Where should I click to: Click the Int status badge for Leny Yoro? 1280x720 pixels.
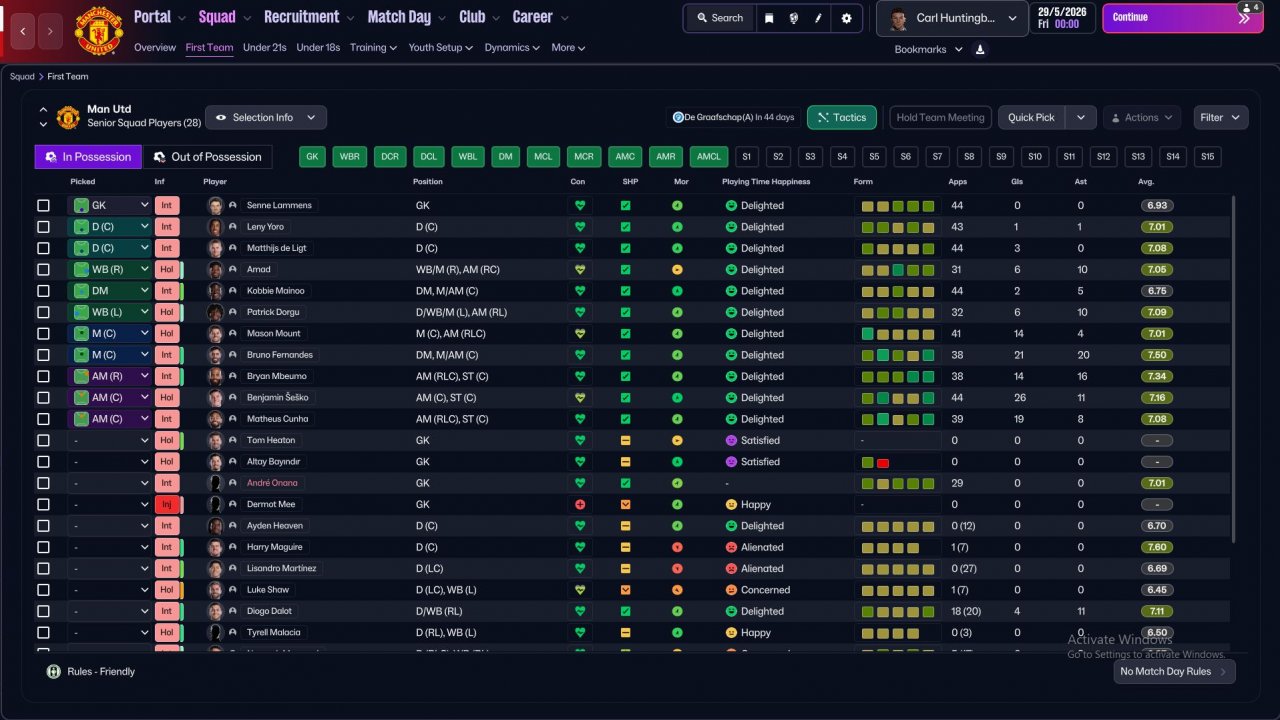166,227
